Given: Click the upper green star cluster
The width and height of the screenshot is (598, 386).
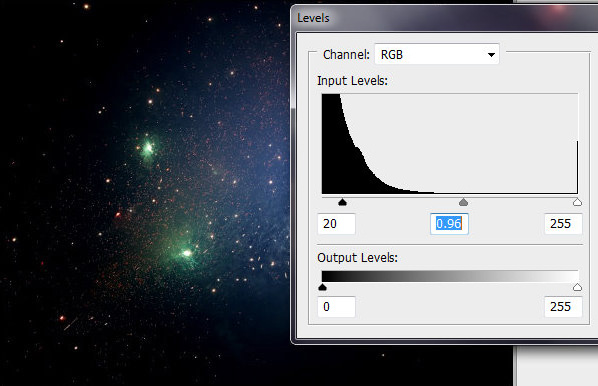Looking at the screenshot, I should click(x=148, y=148).
